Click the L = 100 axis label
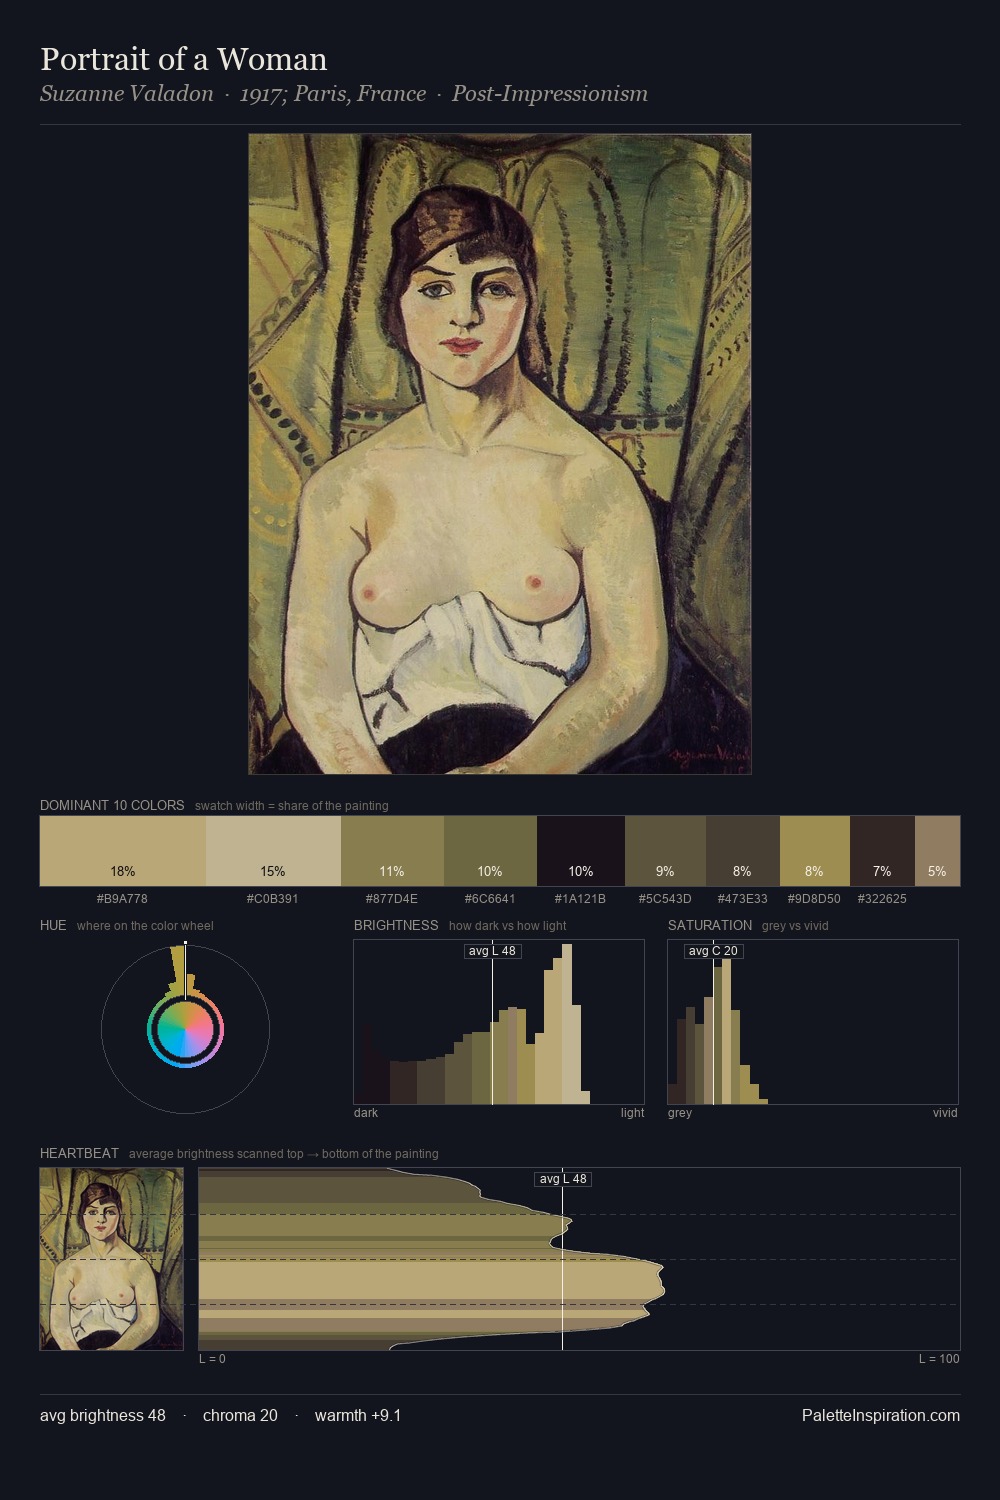 (939, 1359)
